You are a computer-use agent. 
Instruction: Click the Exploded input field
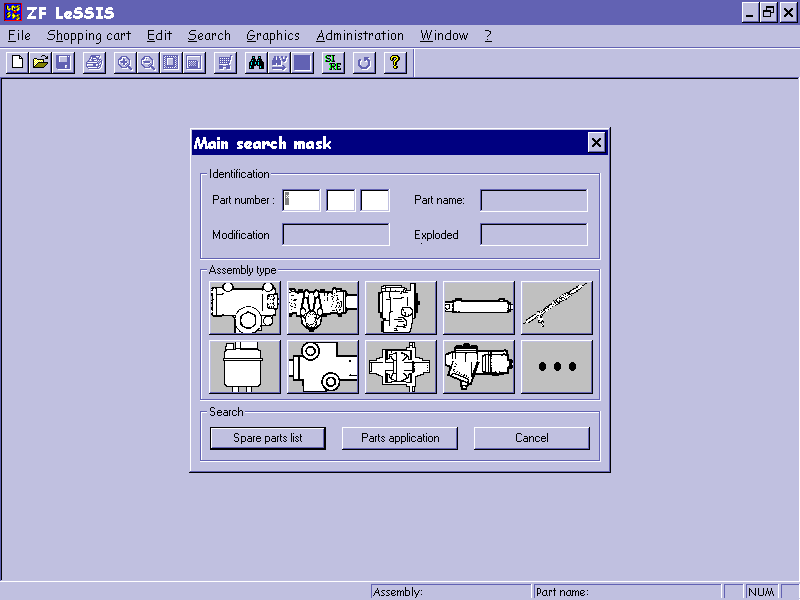coord(534,235)
